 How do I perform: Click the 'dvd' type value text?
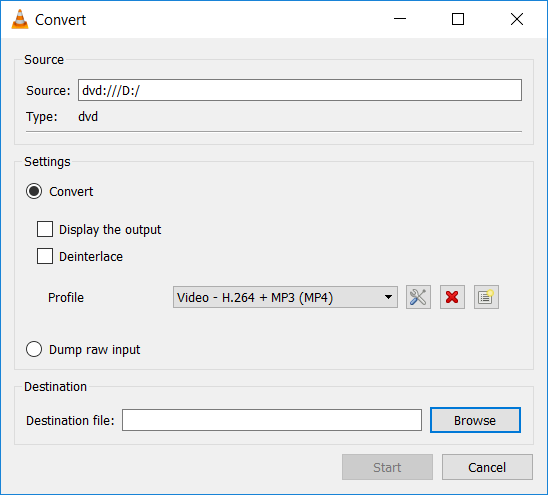pos(88,116)
